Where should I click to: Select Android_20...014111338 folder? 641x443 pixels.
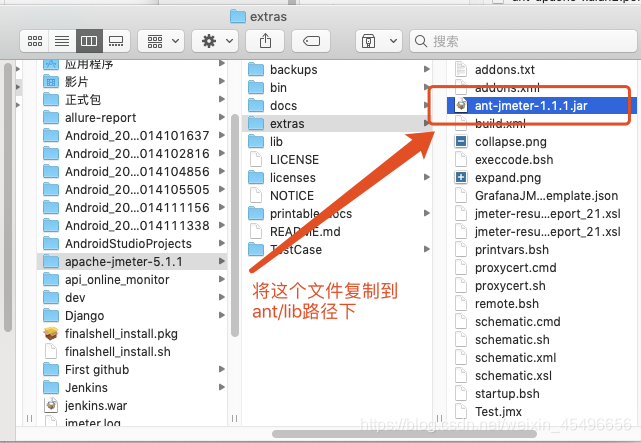pyautogui.click(x=132, y=225)
